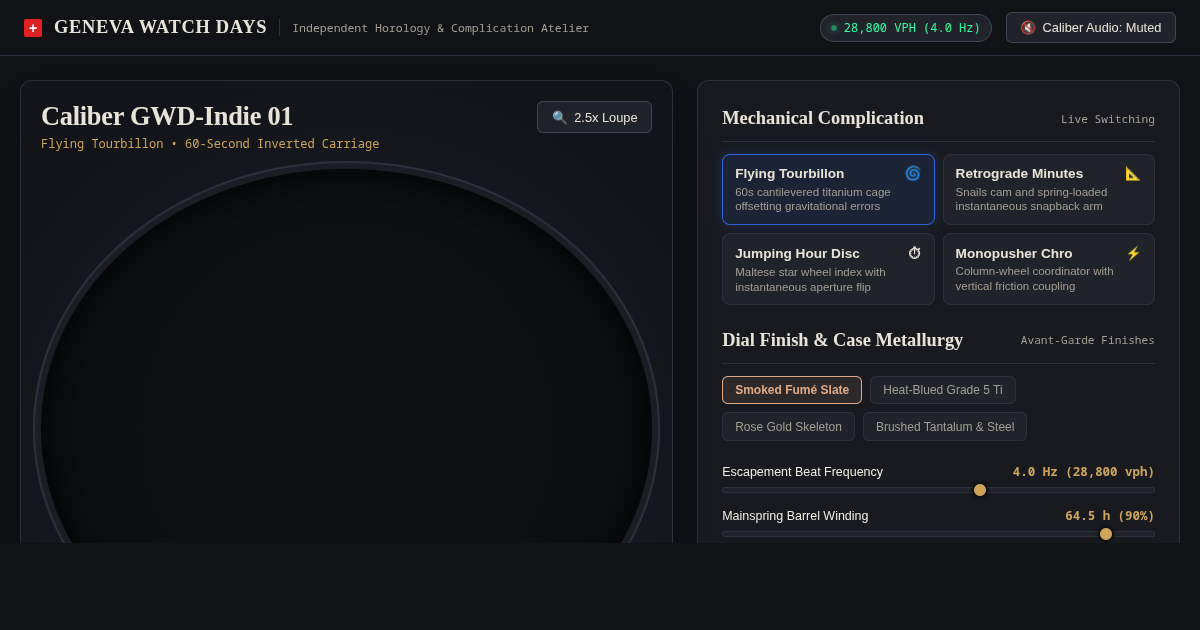The height and width of the screenshot is (630, 1200).
Task: Click the '4.0 Hz (28,800 vph)' frequency value
Action: click(x=1084, y=472)
